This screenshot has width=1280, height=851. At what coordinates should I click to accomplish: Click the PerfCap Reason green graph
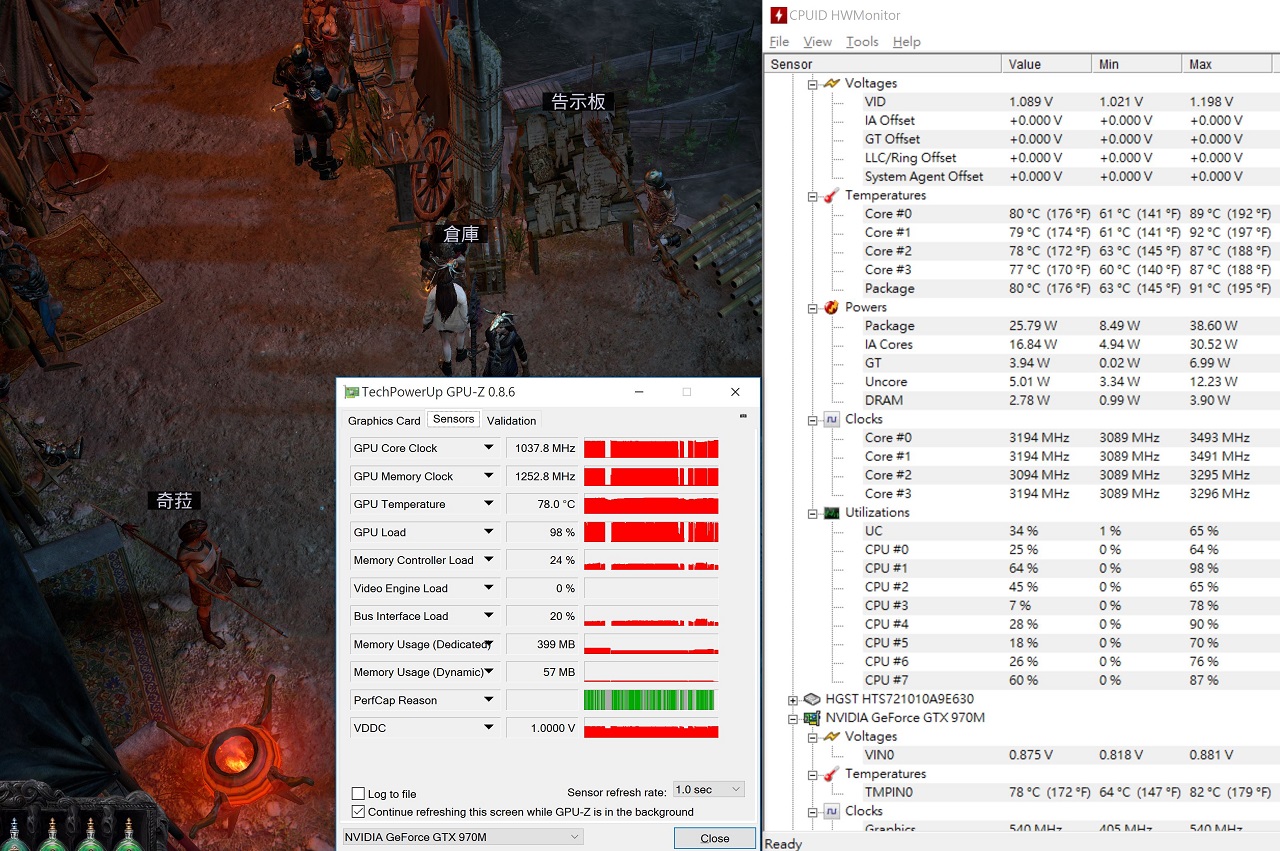click(x=651, y=700)
